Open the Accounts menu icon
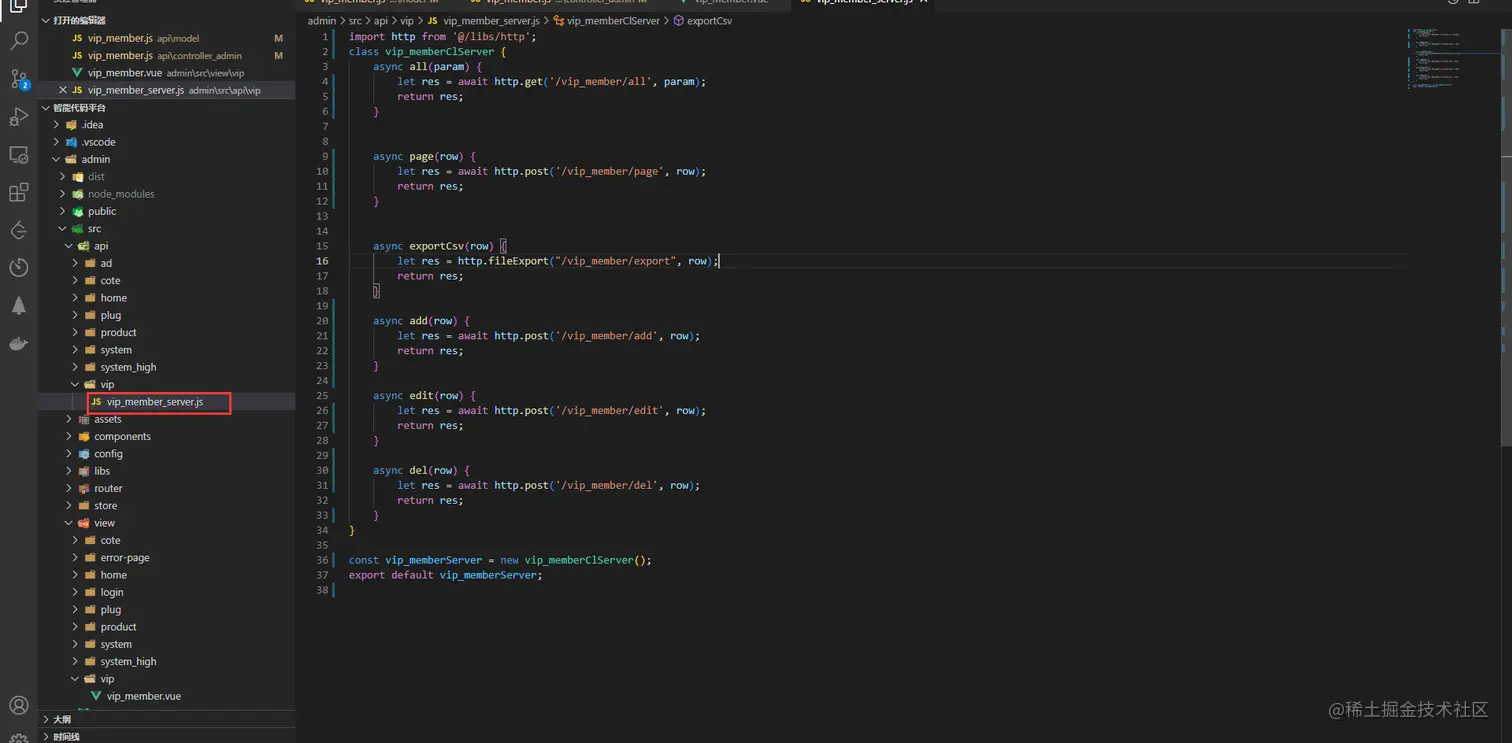This screenshot has height=743, width=1512. click(x=18, y=706)
